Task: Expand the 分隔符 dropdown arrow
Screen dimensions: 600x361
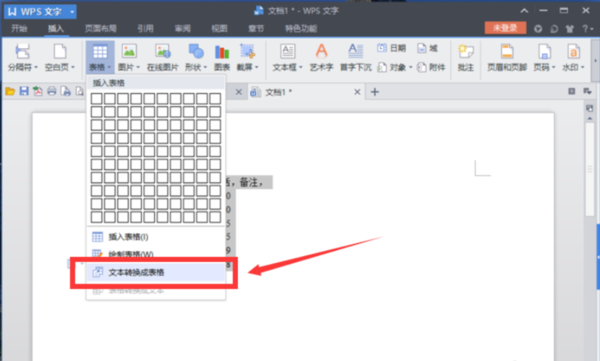Action: pos(36,67)
